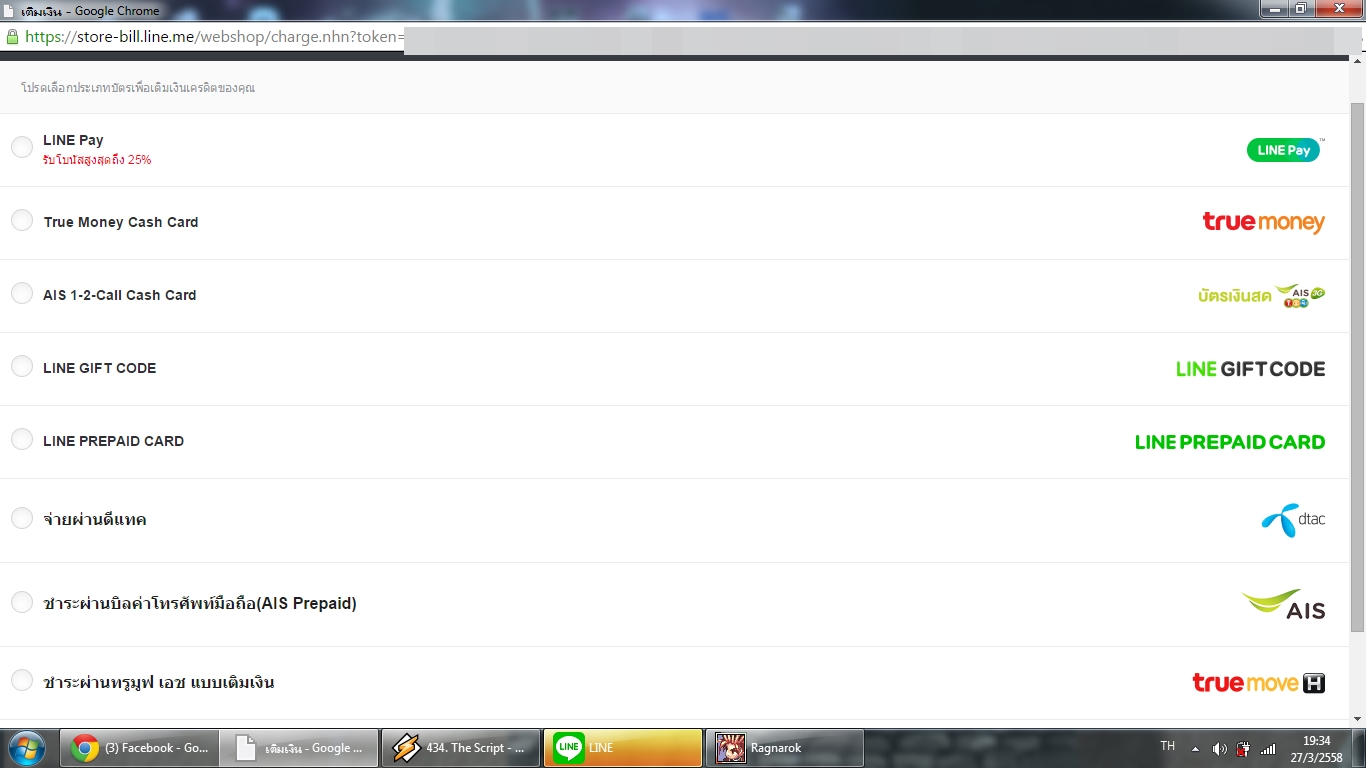Click the จ่ายผ่านดีแทค label text
This screenshot has height=768, width=1366.
click(95, 520)
